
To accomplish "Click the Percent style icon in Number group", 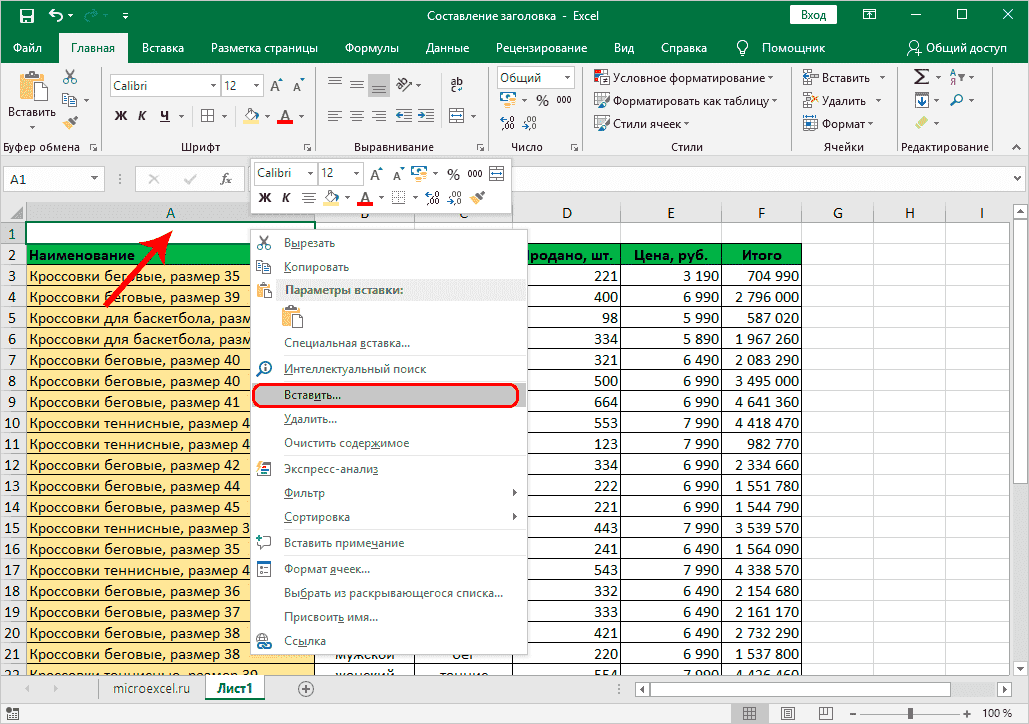I will click(x=541, y=100).
